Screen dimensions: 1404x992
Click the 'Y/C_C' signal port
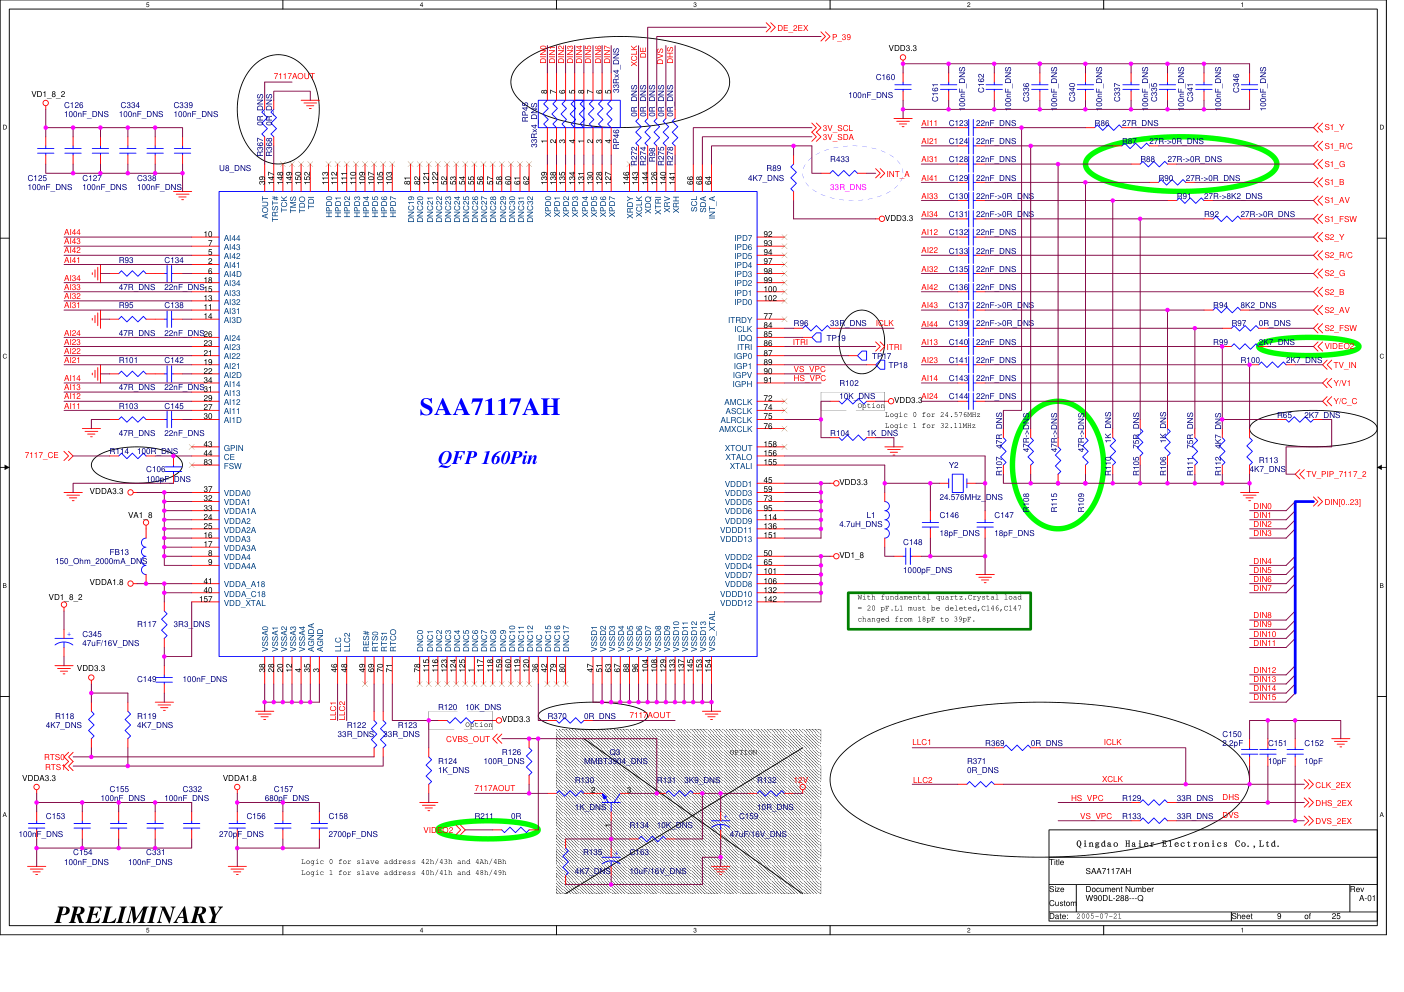tap(1345, 401)
